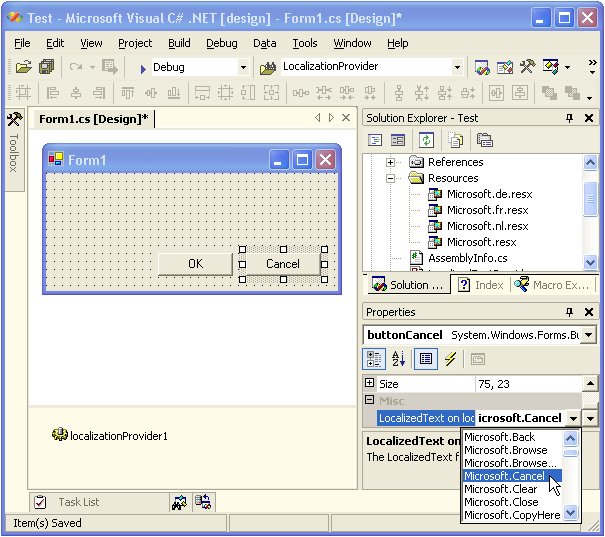This screenshot has height=537, width=605.
Task: Toggle the Properties view button
Action: pos(426,359)
